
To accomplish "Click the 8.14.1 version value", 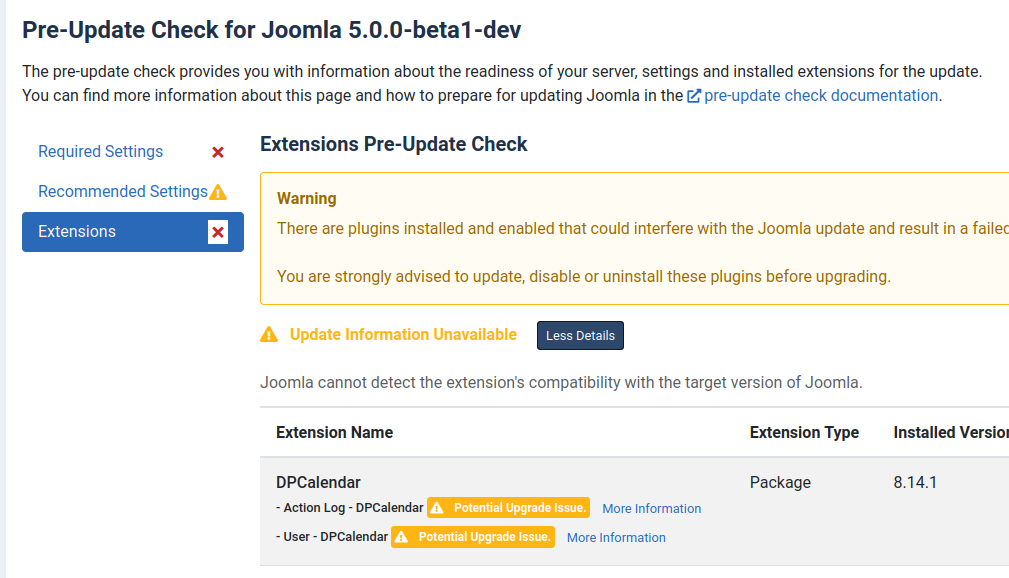I will [915, 483].
